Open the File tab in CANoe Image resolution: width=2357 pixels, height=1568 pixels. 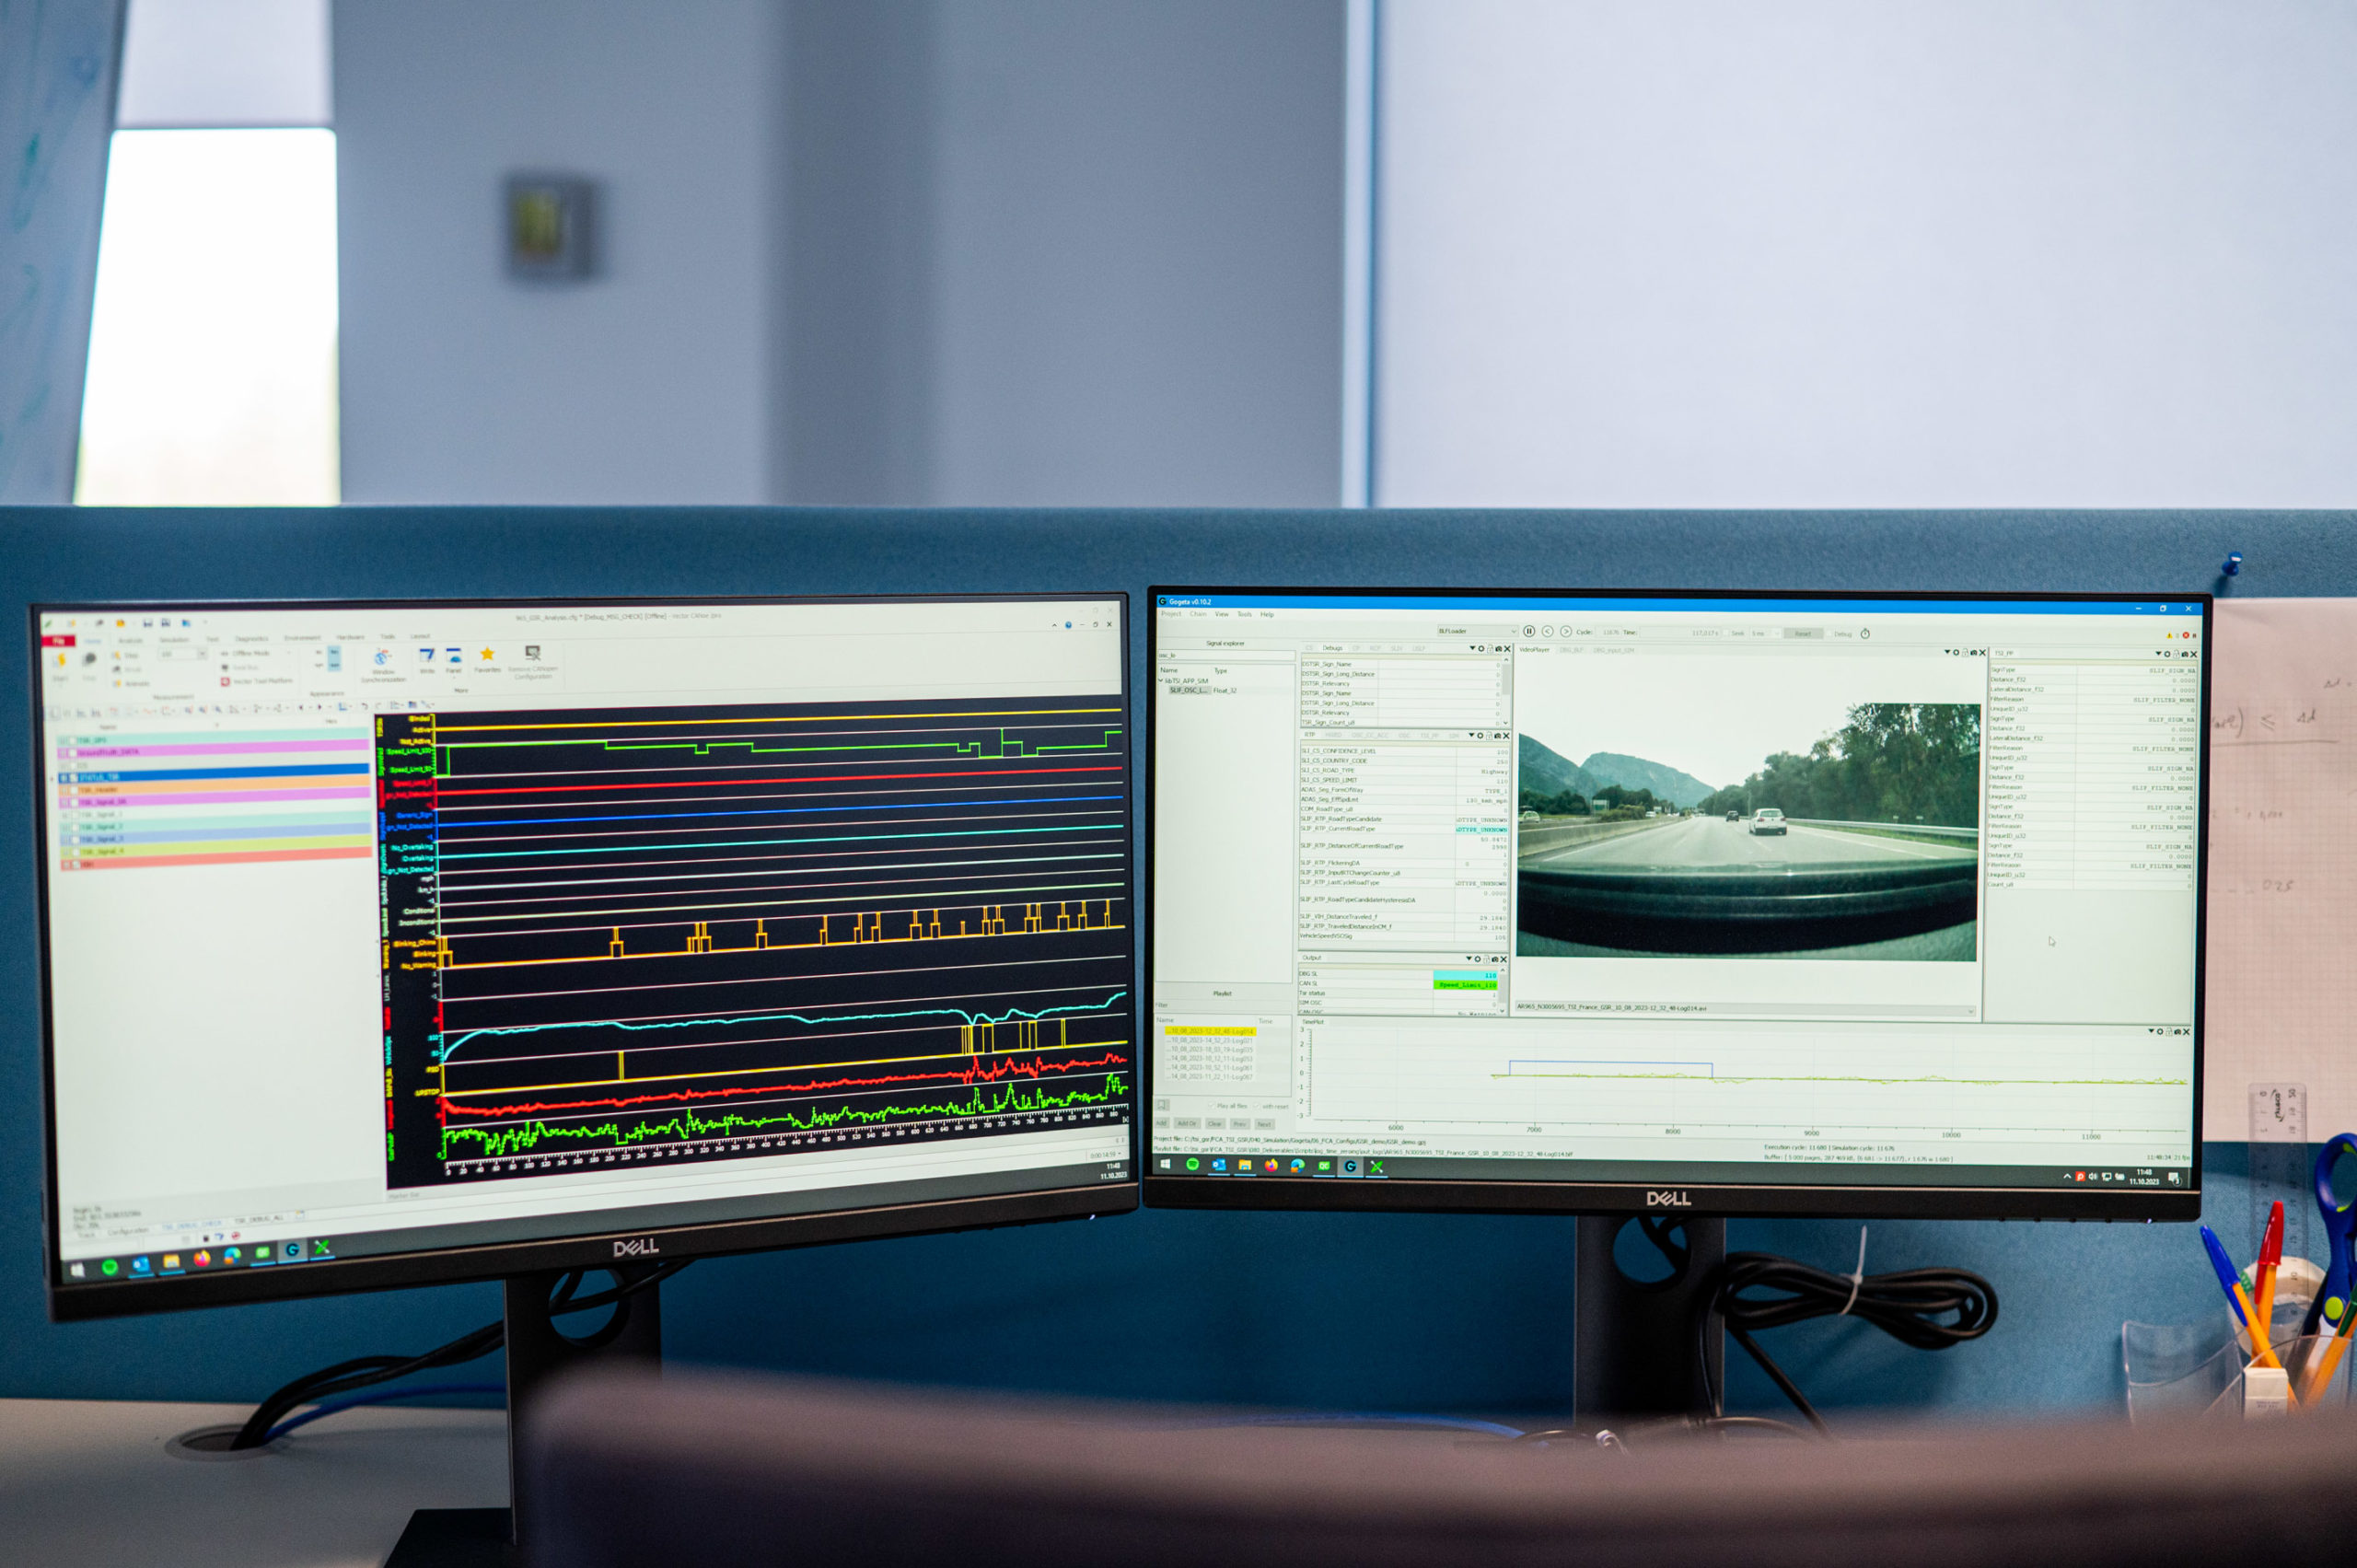pyautogui.click(x=59, y=641)
